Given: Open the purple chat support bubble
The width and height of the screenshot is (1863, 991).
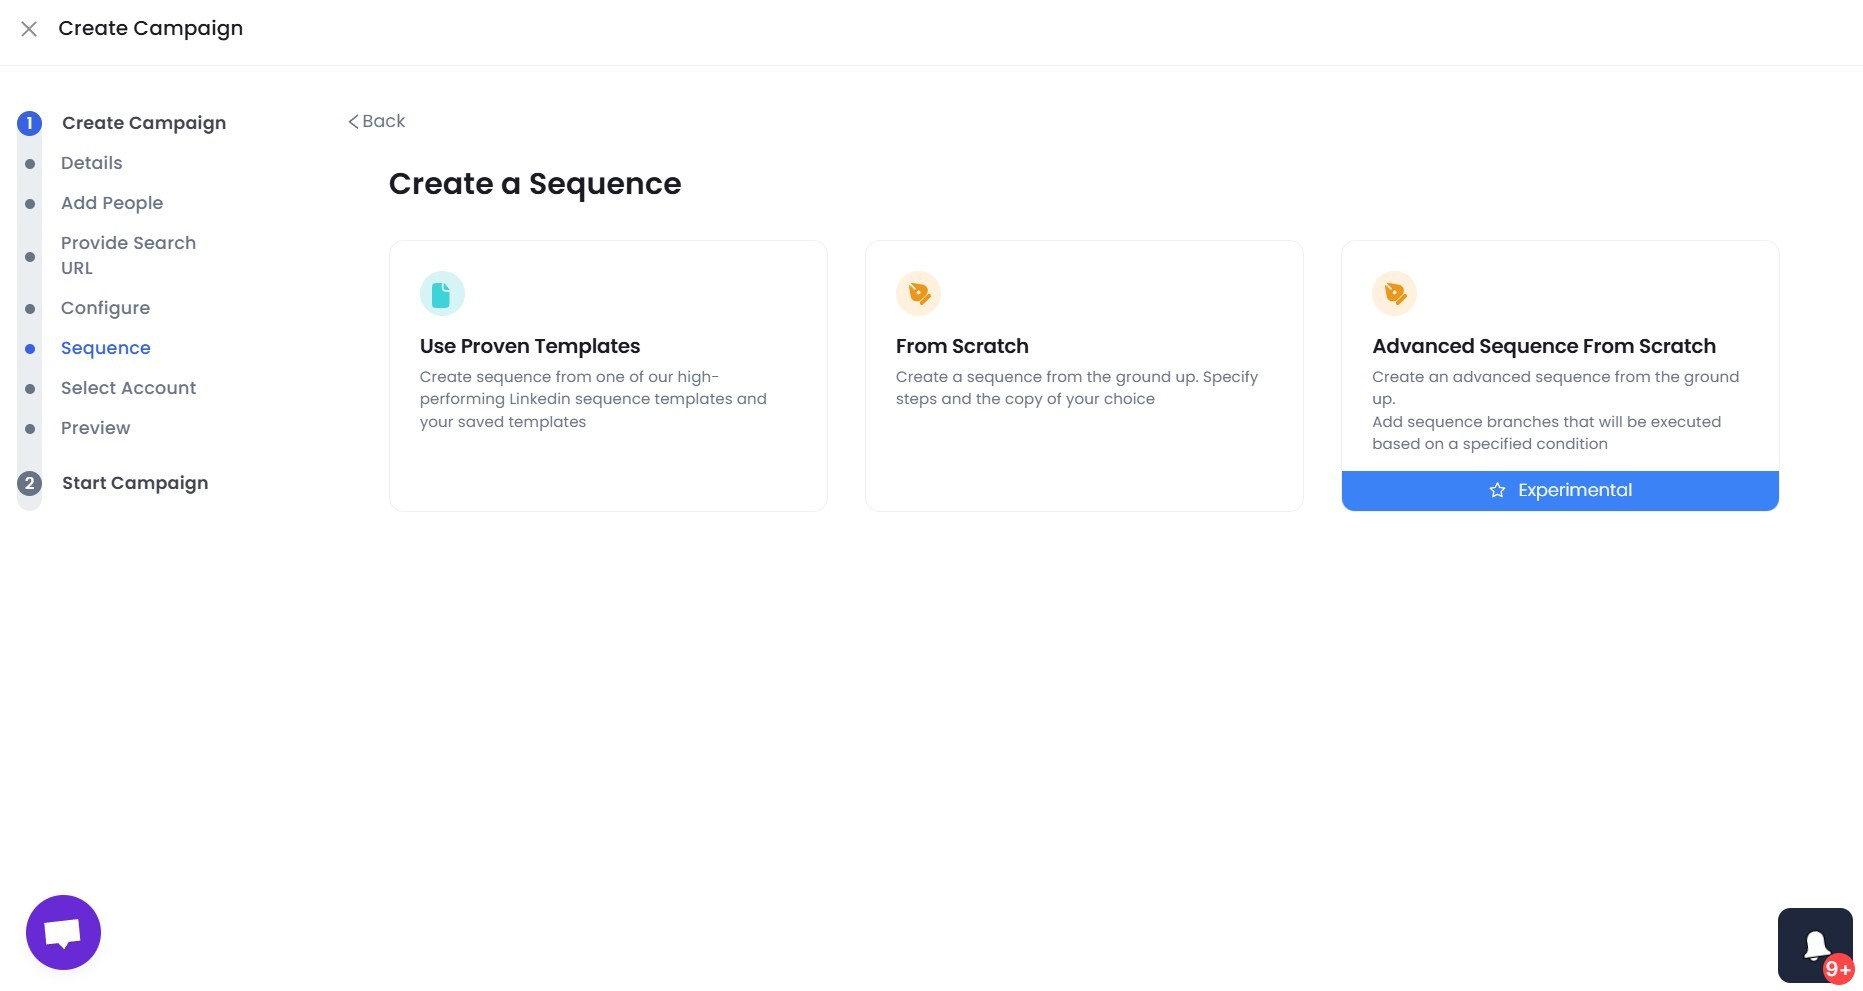Looking at the screenshot, I should click(x=63, y=932).
